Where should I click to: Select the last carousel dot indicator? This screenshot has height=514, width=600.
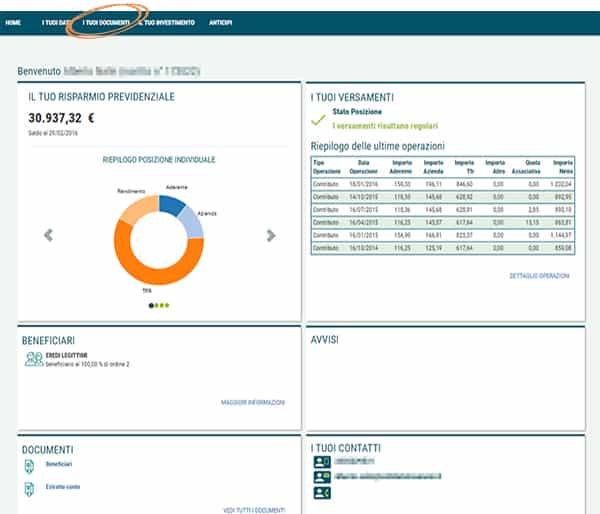(168, 305)
